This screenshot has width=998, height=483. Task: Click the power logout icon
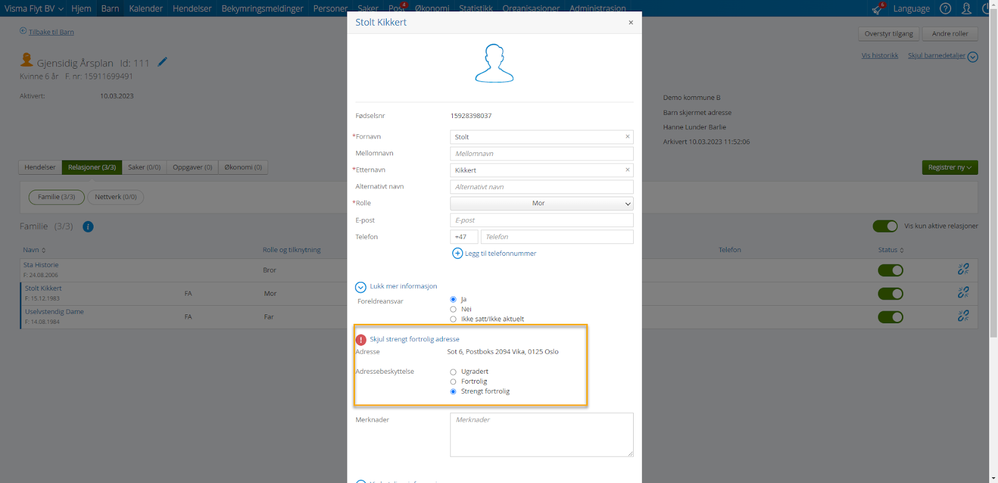987,8
